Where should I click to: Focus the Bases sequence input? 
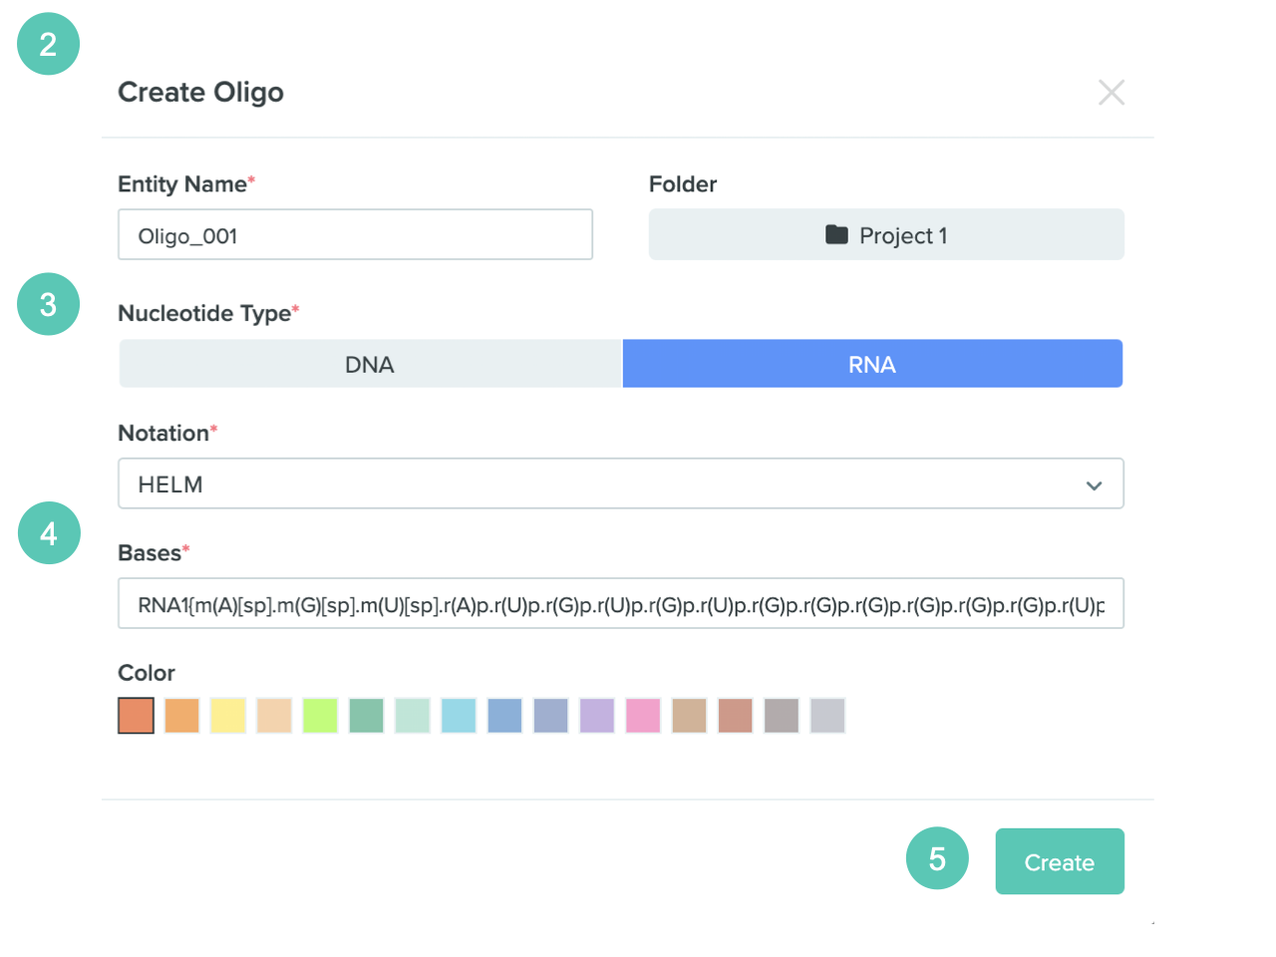621,604
